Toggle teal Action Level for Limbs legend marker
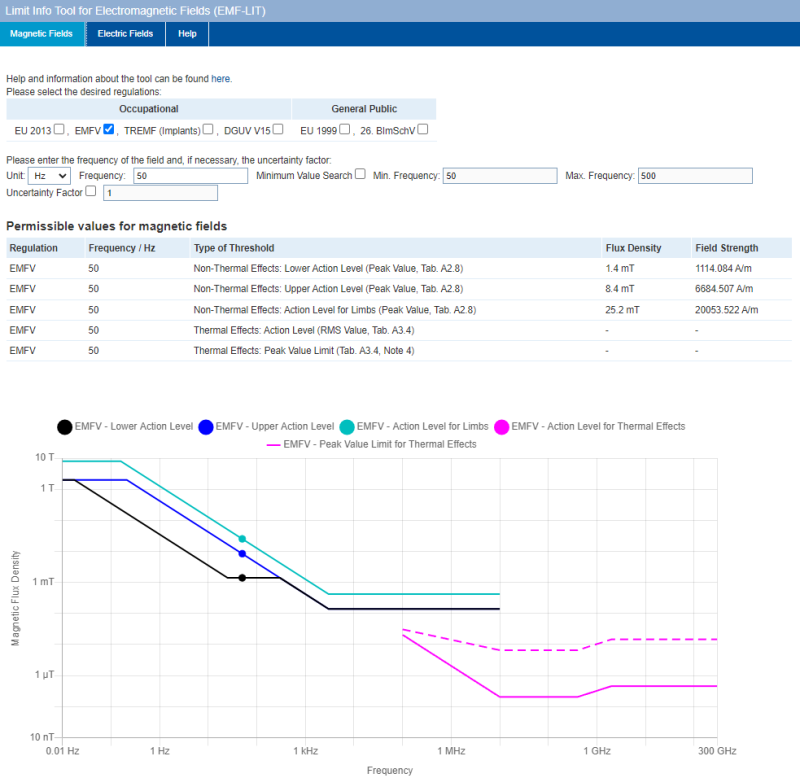800x778 pixels. (x=346, y=427)
